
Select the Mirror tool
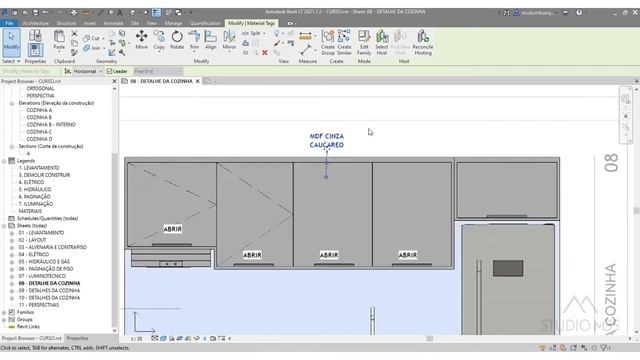pos(229,40)
